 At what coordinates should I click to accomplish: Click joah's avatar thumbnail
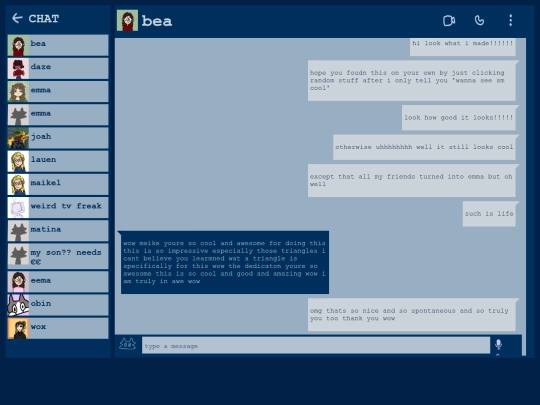point(18,138)
